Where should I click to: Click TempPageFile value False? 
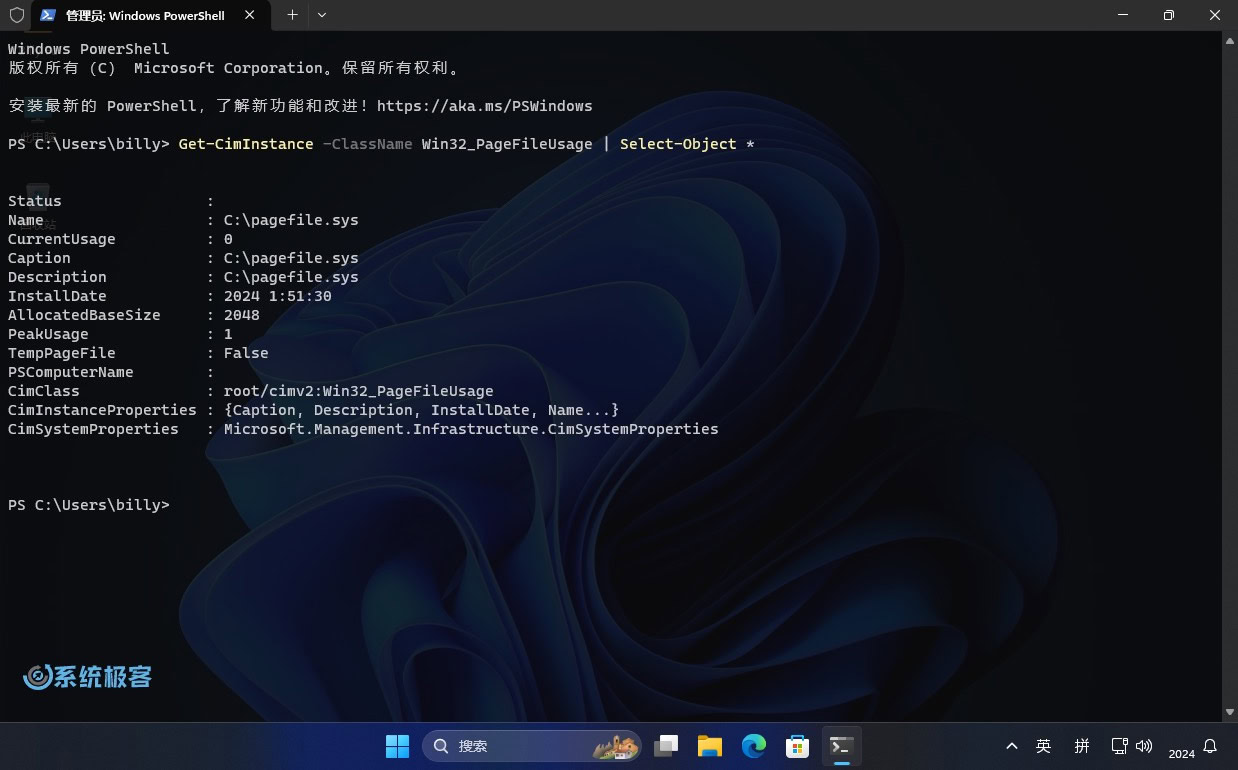coord(246,353)
